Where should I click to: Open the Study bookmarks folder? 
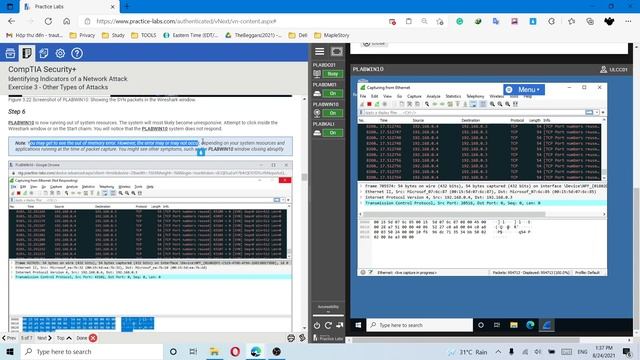113,36
